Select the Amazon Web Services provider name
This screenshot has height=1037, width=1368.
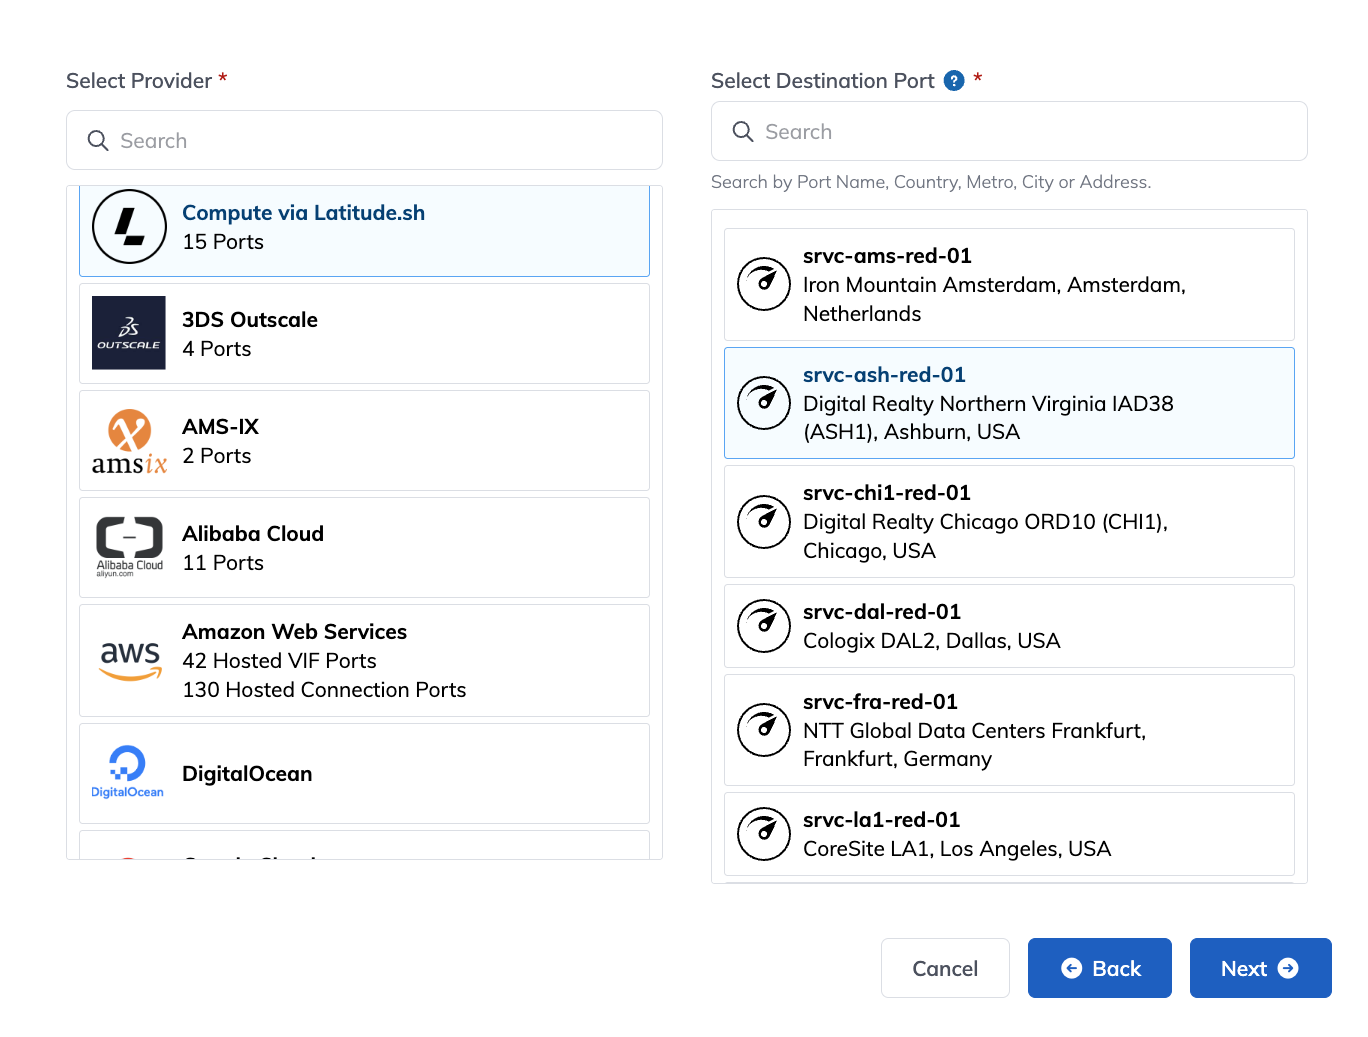point(294,632)
